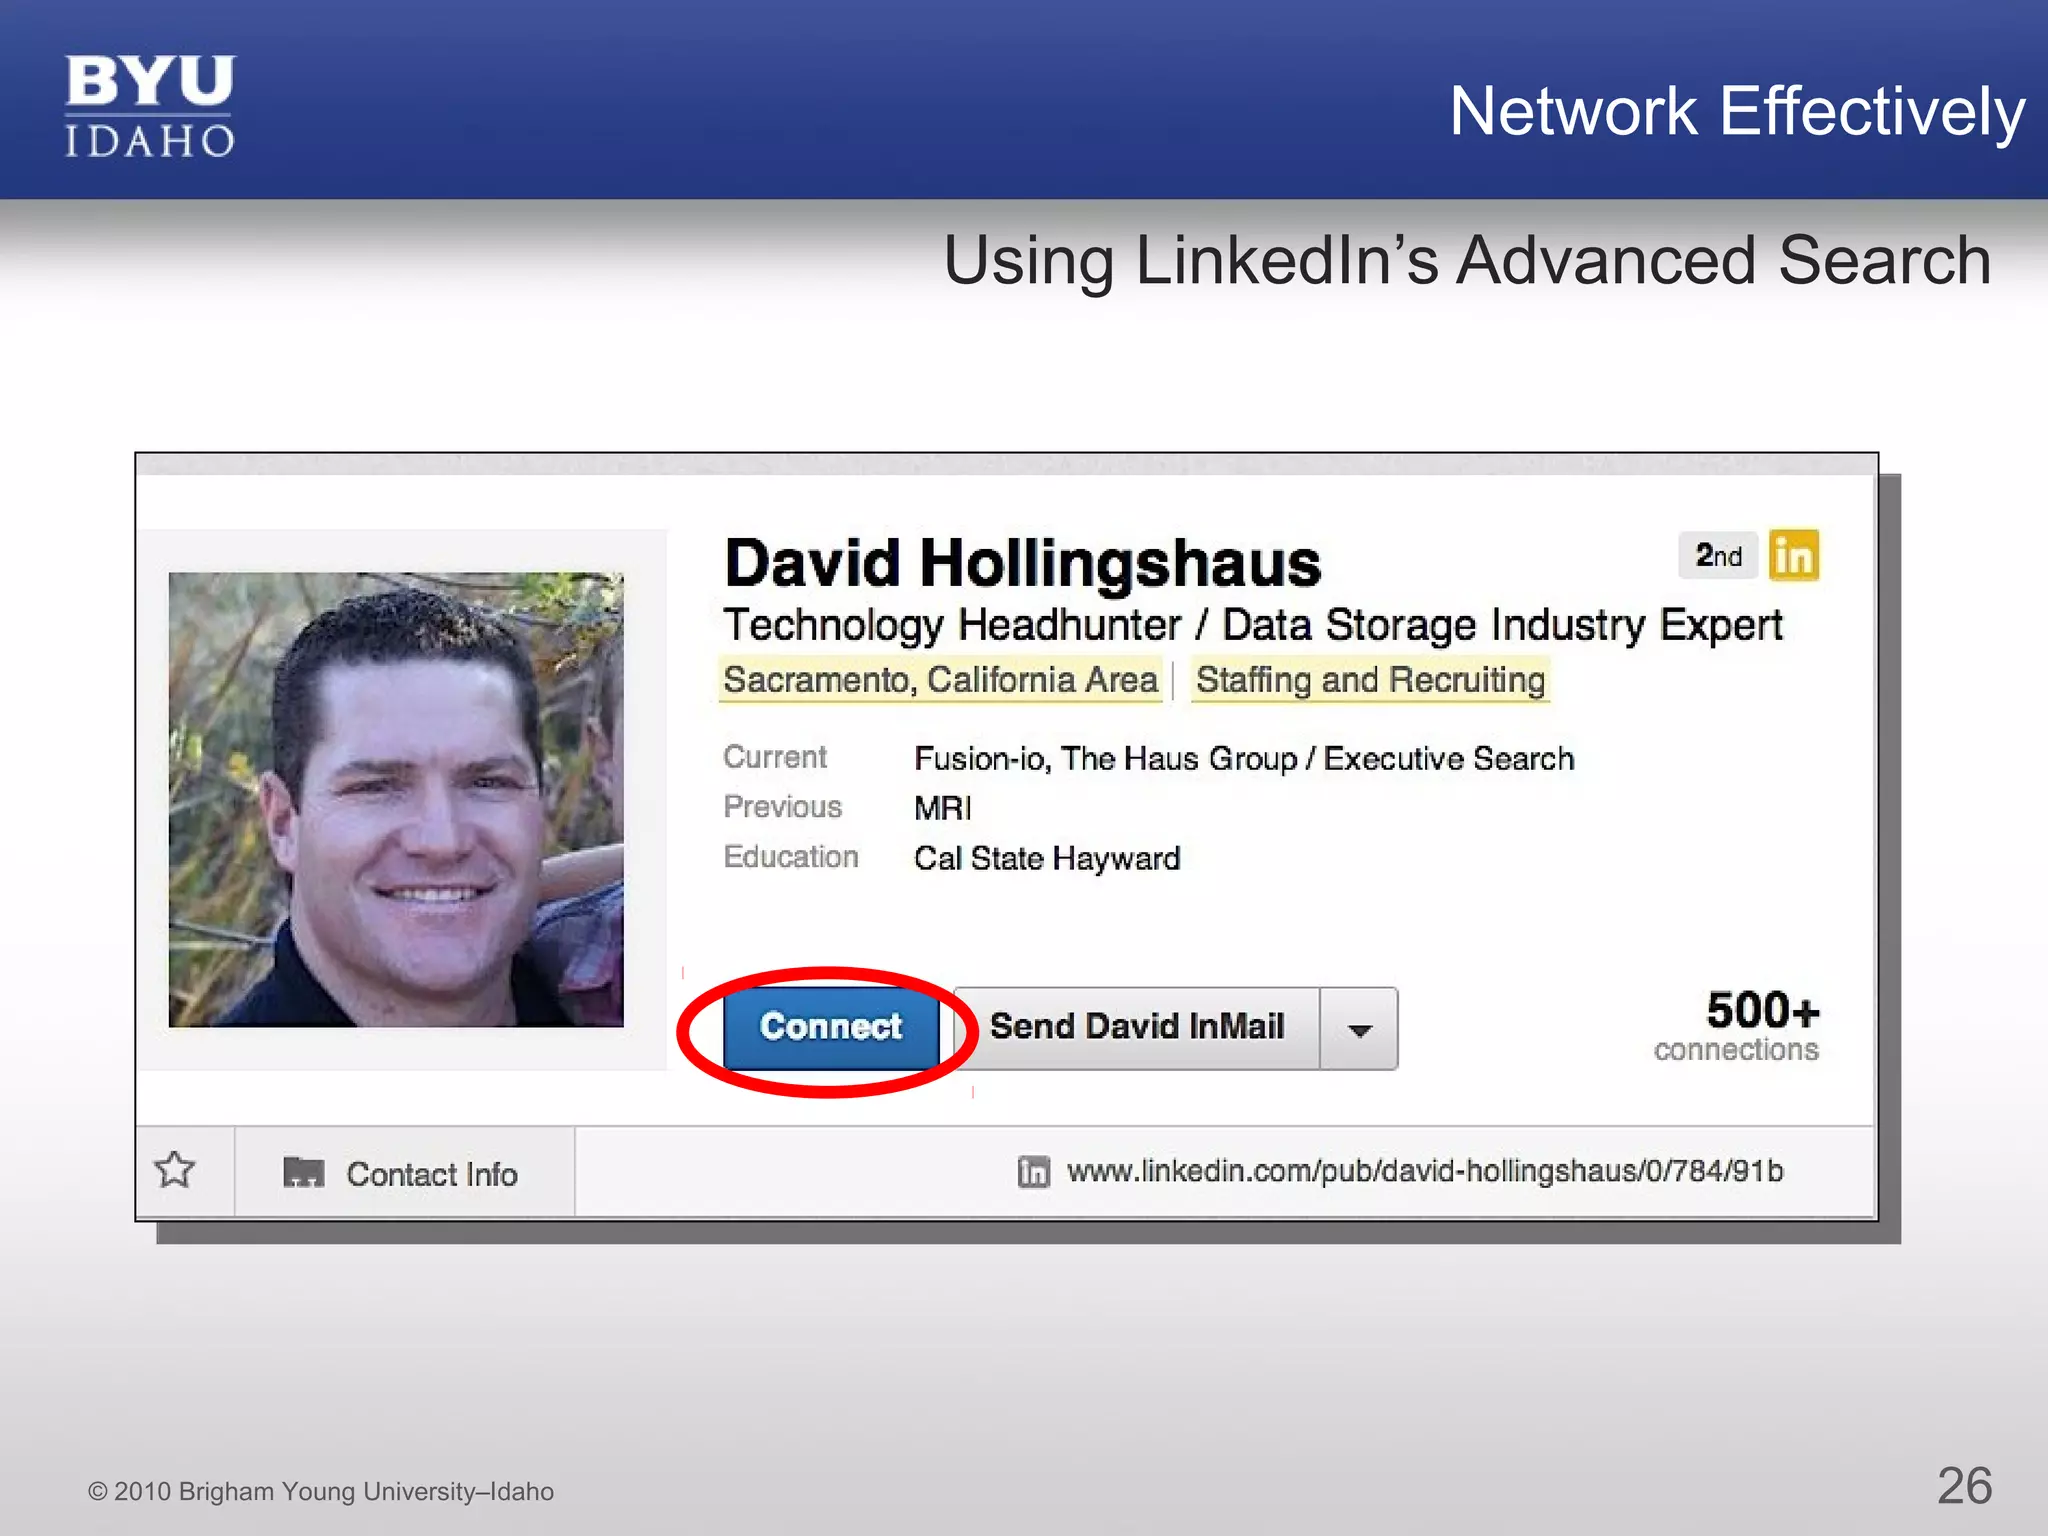Click the star favorite icon
This screenshot has width=2048, height=1536.
175,1170
